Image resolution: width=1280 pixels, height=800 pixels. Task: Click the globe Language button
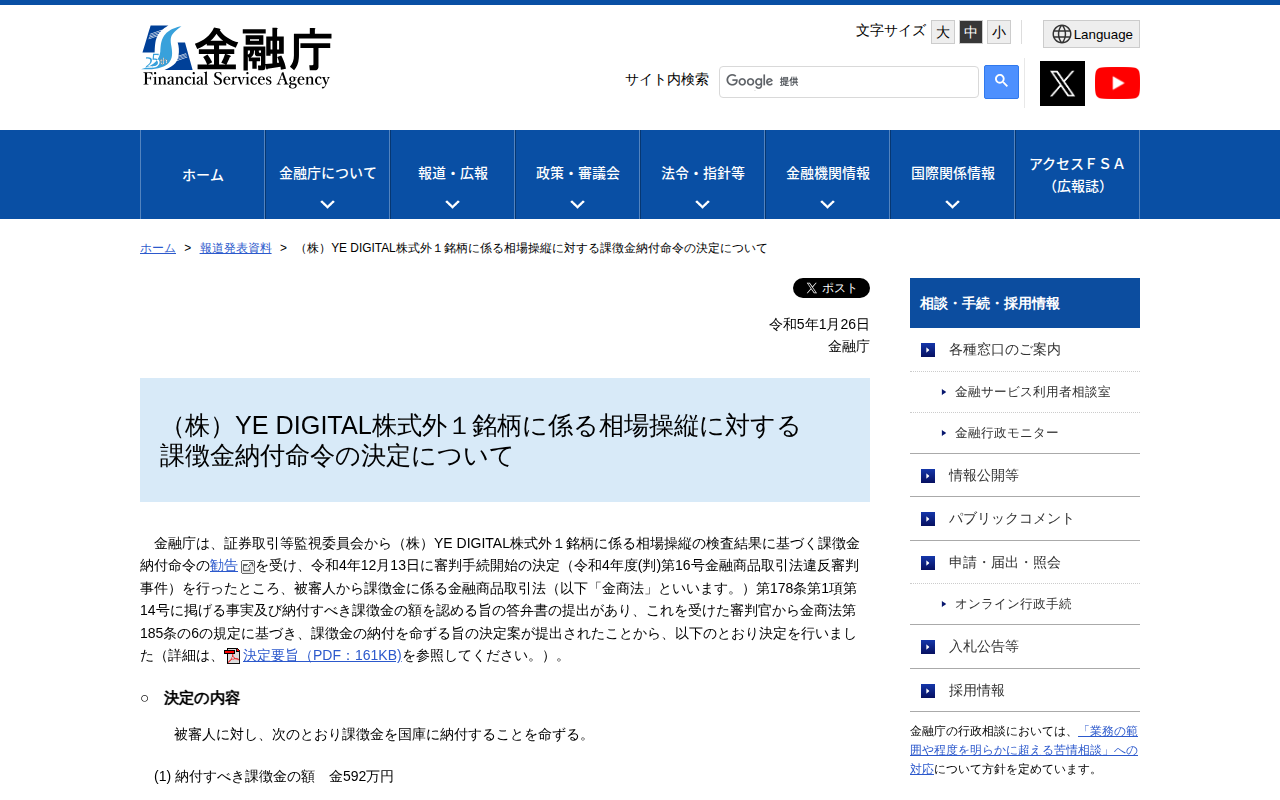tap(1091, 34)
